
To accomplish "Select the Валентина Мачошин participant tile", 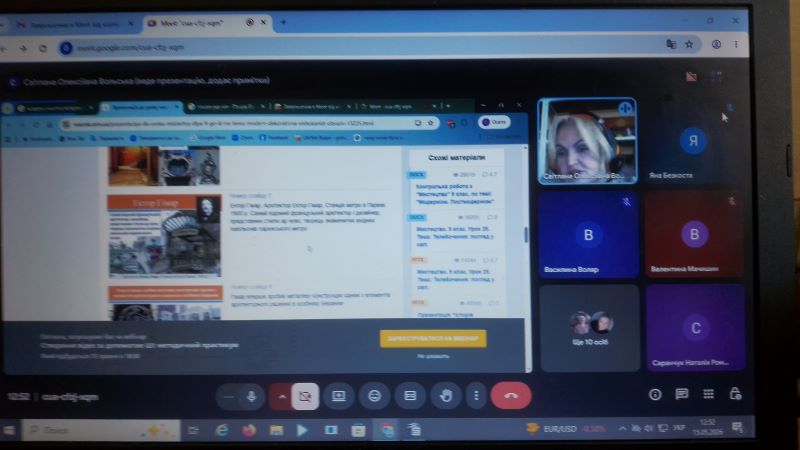I will [694, 235].
